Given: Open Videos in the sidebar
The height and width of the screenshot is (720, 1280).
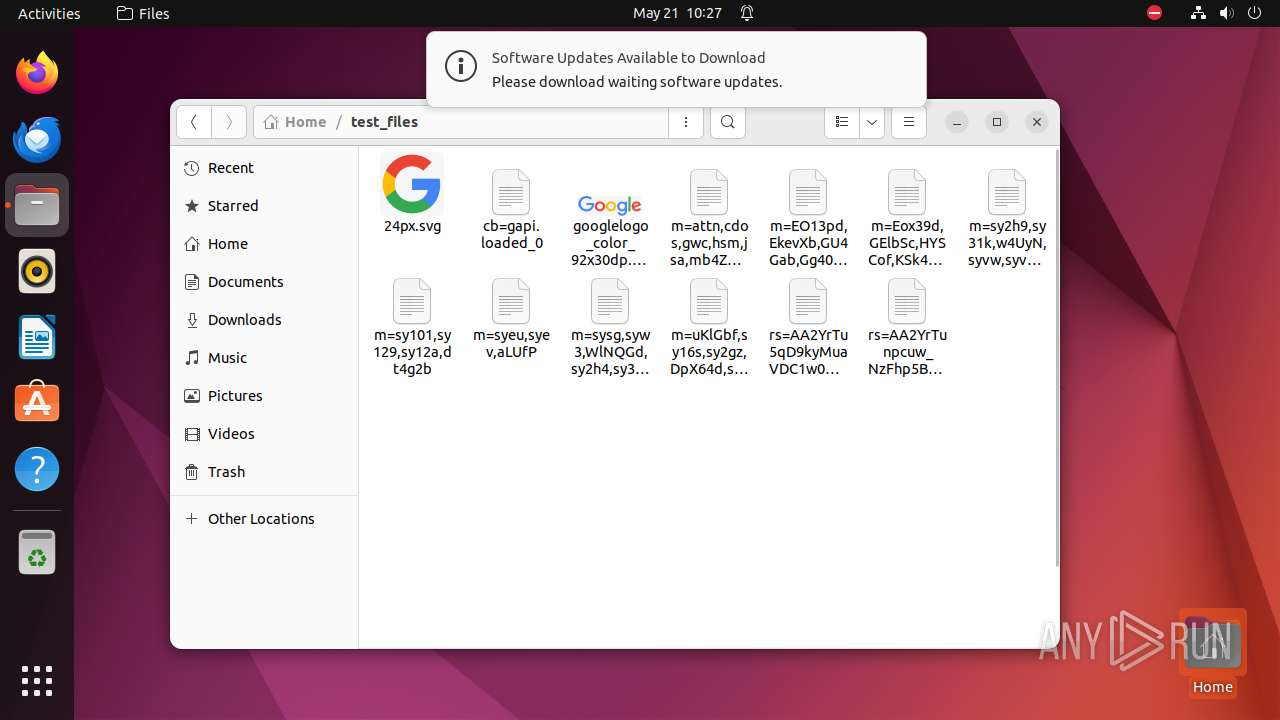Looking at the screenshot, I should 264,434.
